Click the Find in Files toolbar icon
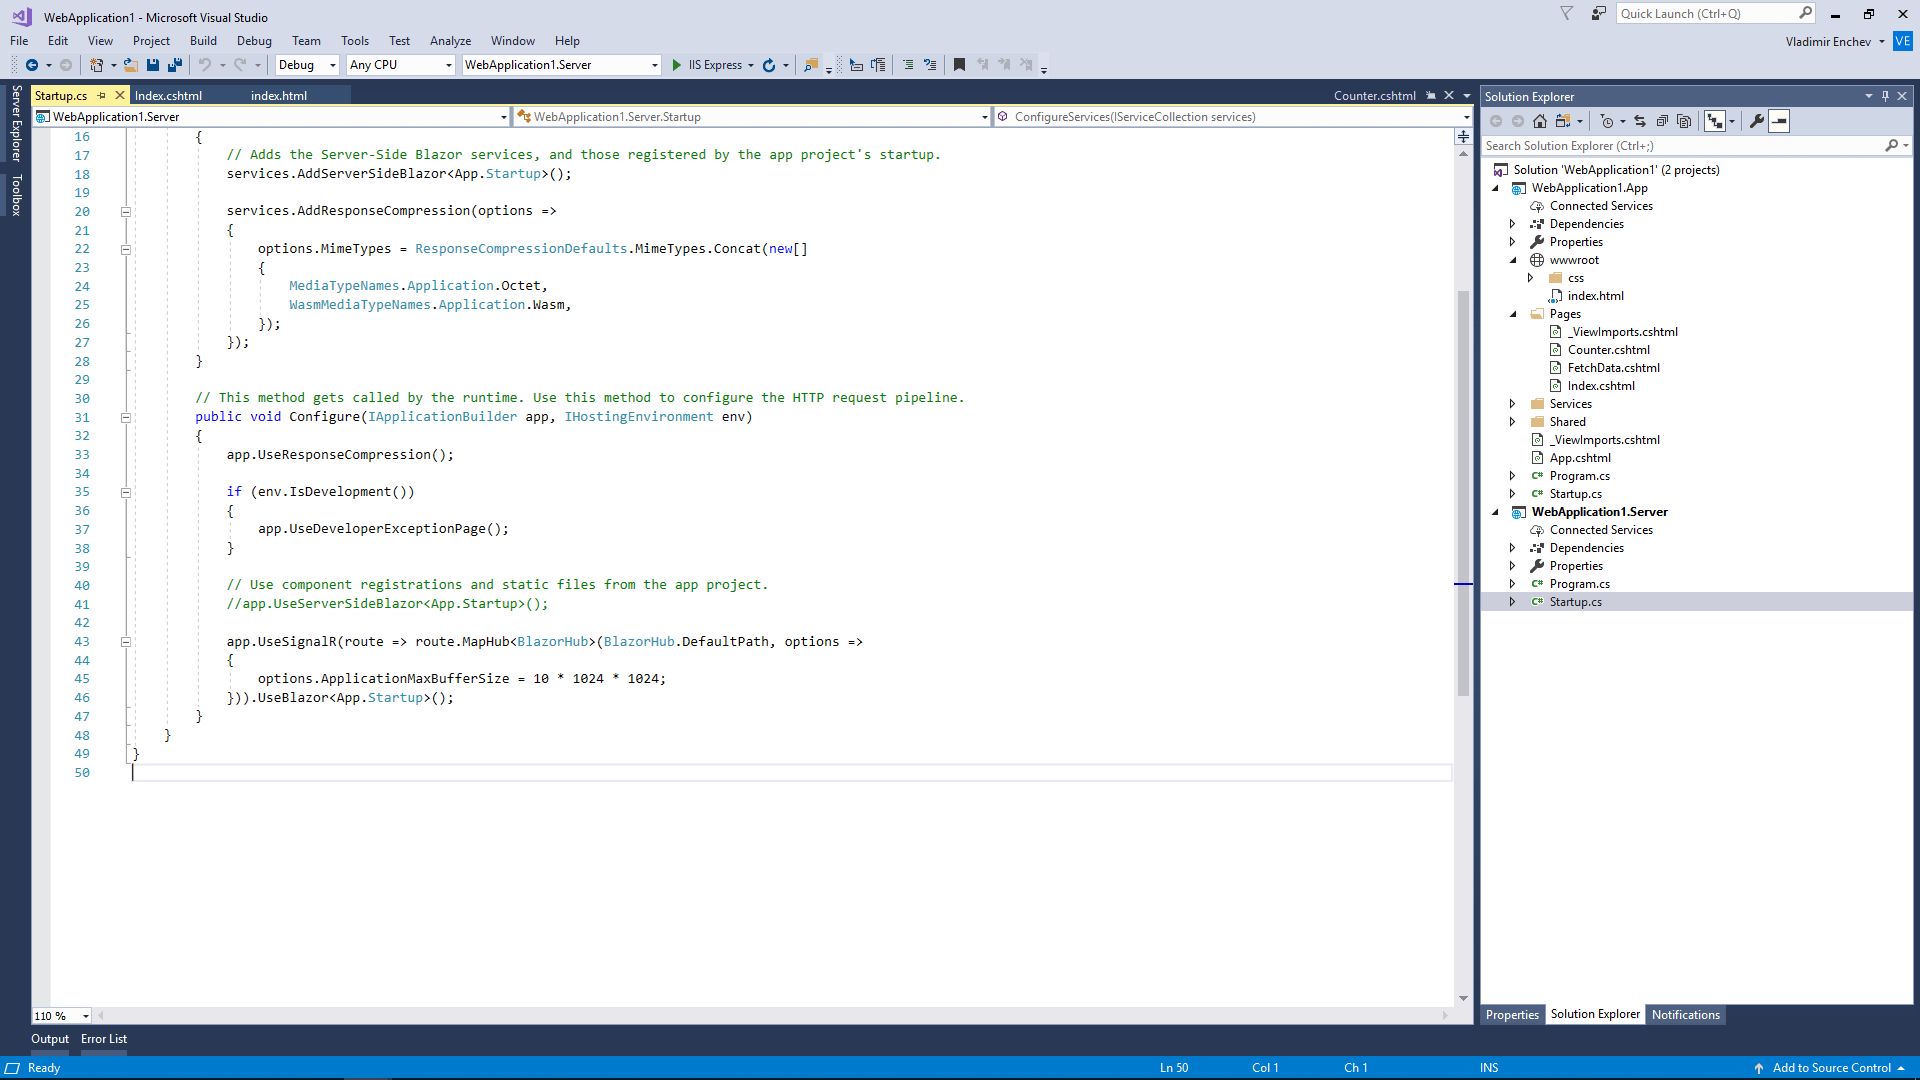Viewport: 1920px width, 1080px height. click(811, 65)
